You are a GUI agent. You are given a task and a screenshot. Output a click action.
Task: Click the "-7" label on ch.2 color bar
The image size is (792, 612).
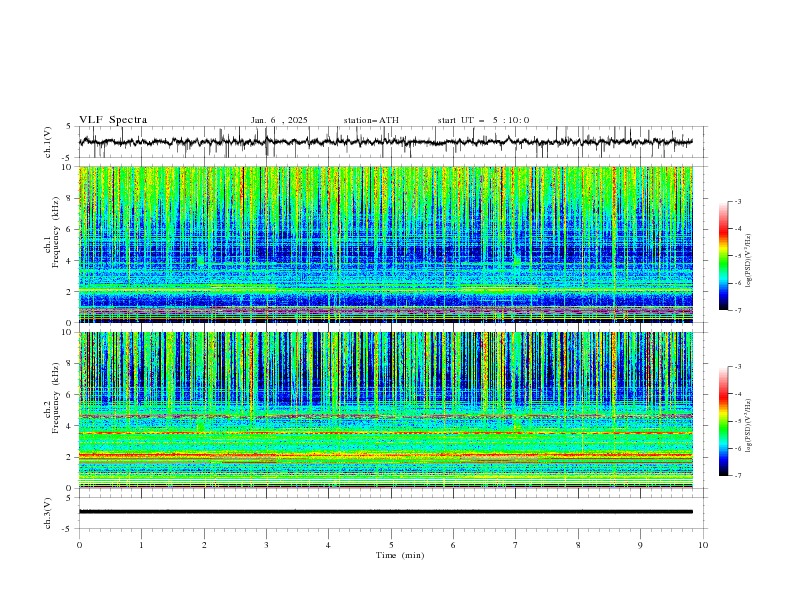737,476
